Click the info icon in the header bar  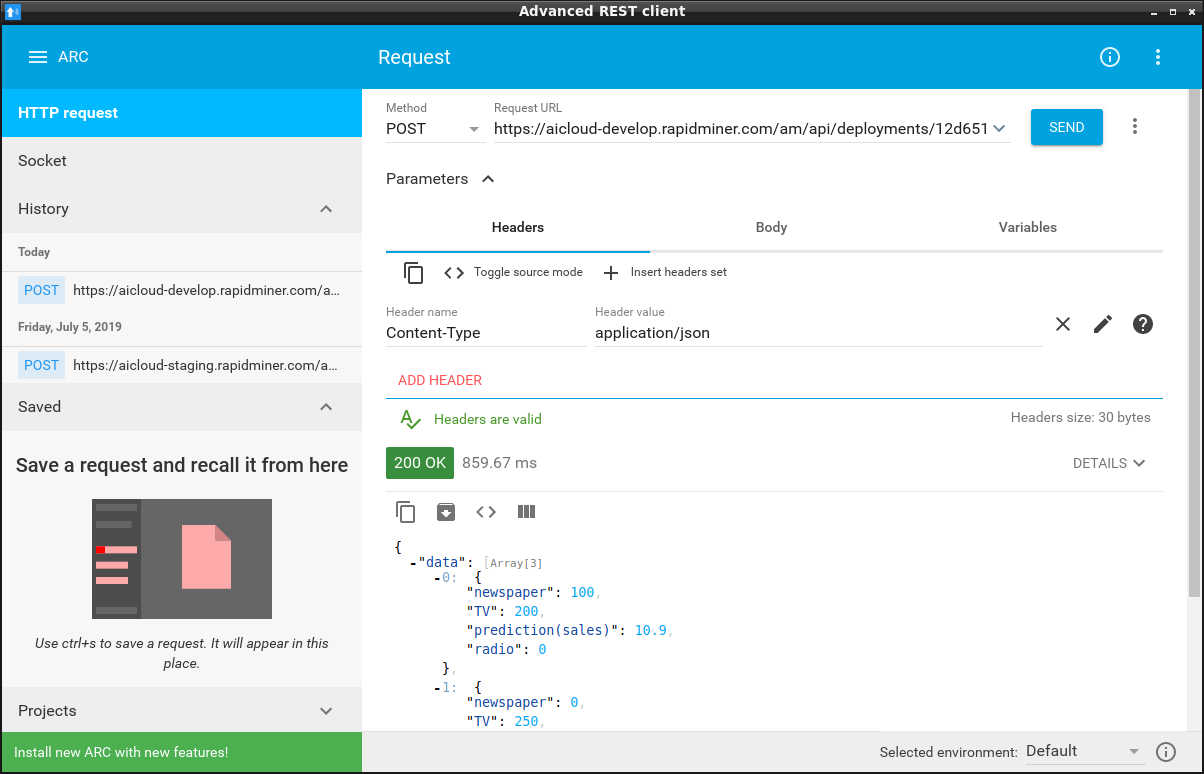coord(1110,57)
